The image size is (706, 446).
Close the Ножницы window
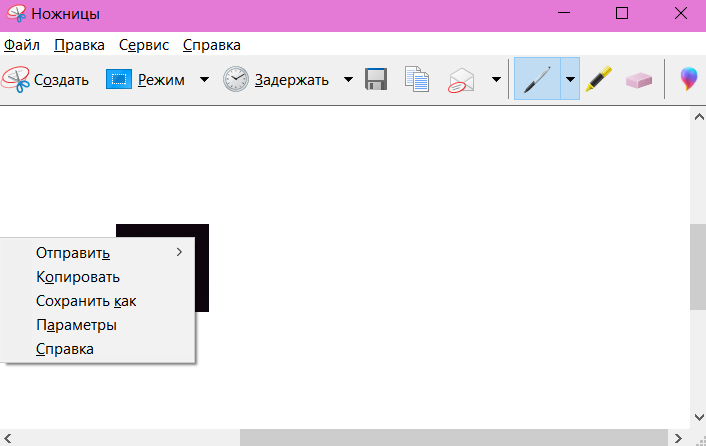(680, 14)
